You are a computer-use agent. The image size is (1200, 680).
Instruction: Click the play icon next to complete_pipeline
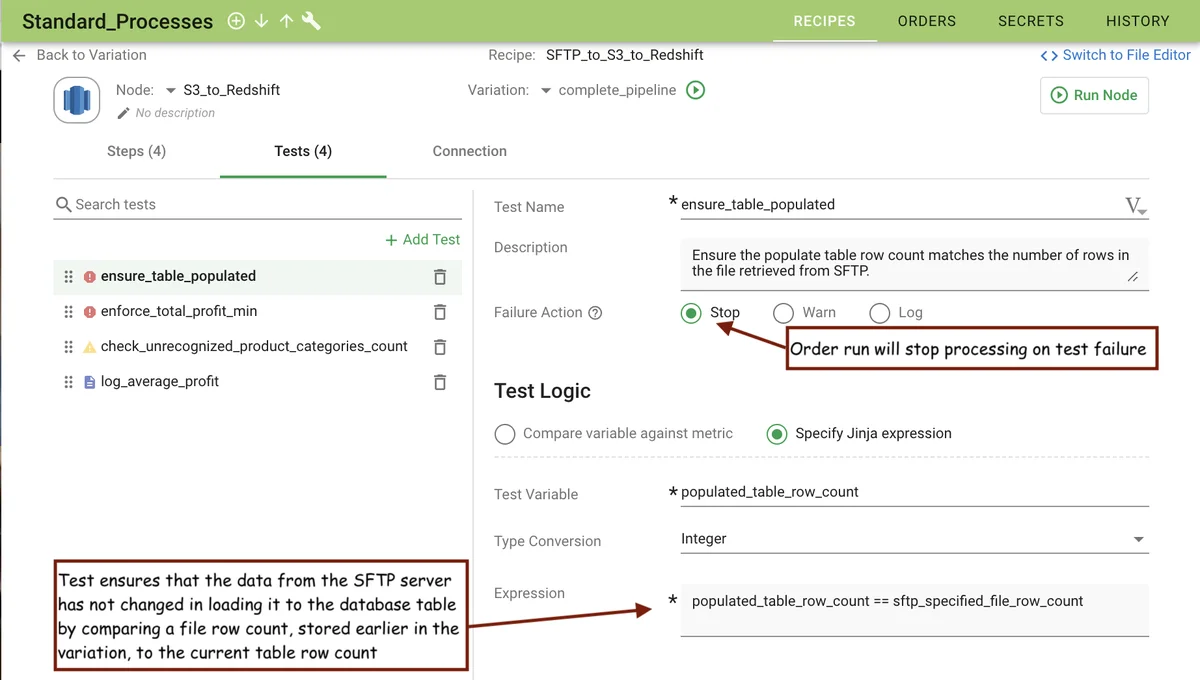pos(696,90)
